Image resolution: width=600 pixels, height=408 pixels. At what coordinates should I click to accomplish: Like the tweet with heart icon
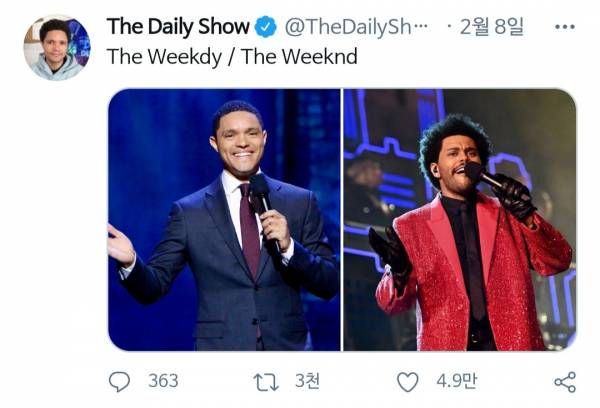pos(407,381)
